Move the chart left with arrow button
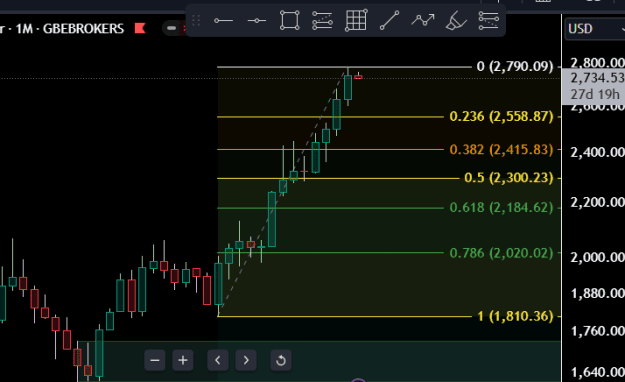The width and height of the screenshot is (625, 382). 218,360
